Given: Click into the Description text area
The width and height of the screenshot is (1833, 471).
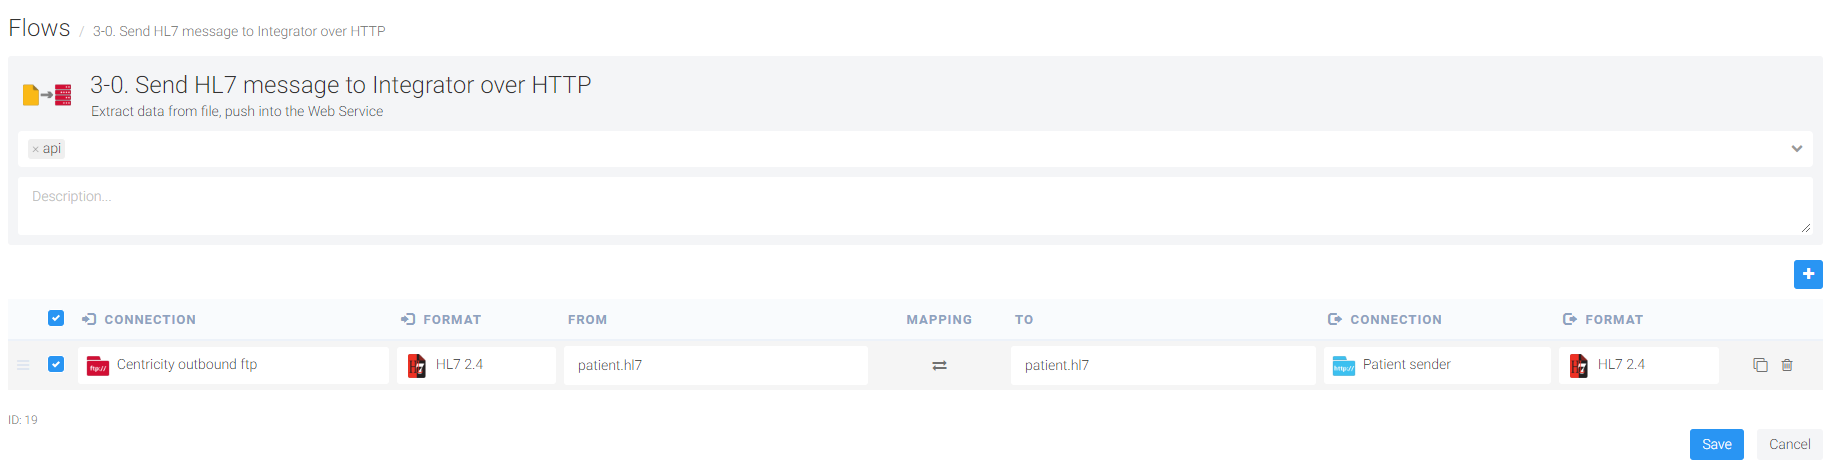Looking at the screenshot, I should [915, 206].
